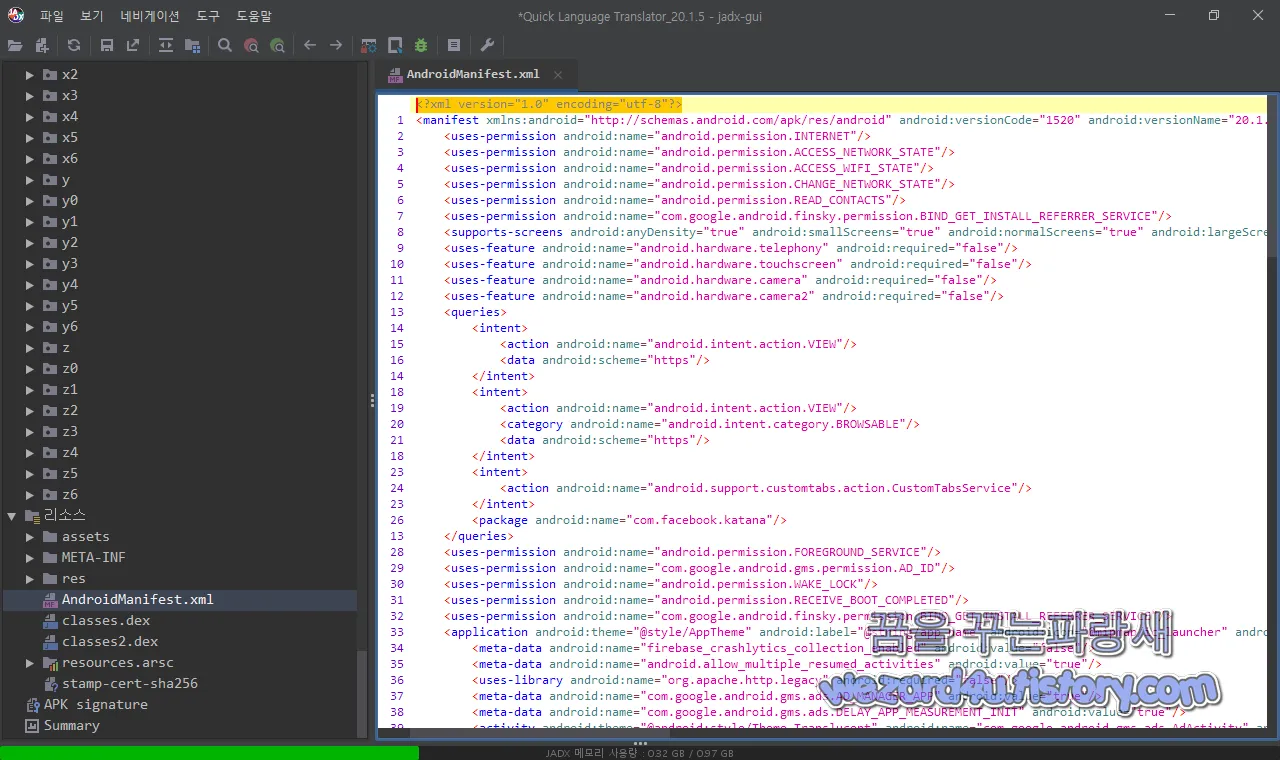Select the x6 package in tree
The height and width of the screenshot is (760, 1280).
pyautogui.click(x=69, y=159)
